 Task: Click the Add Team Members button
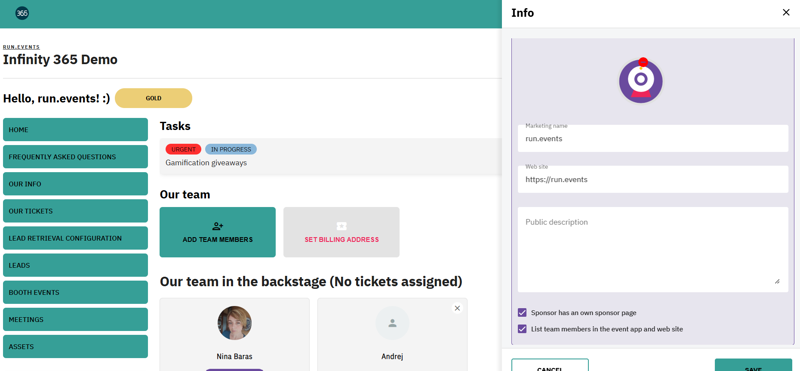[x=218, y=232]
